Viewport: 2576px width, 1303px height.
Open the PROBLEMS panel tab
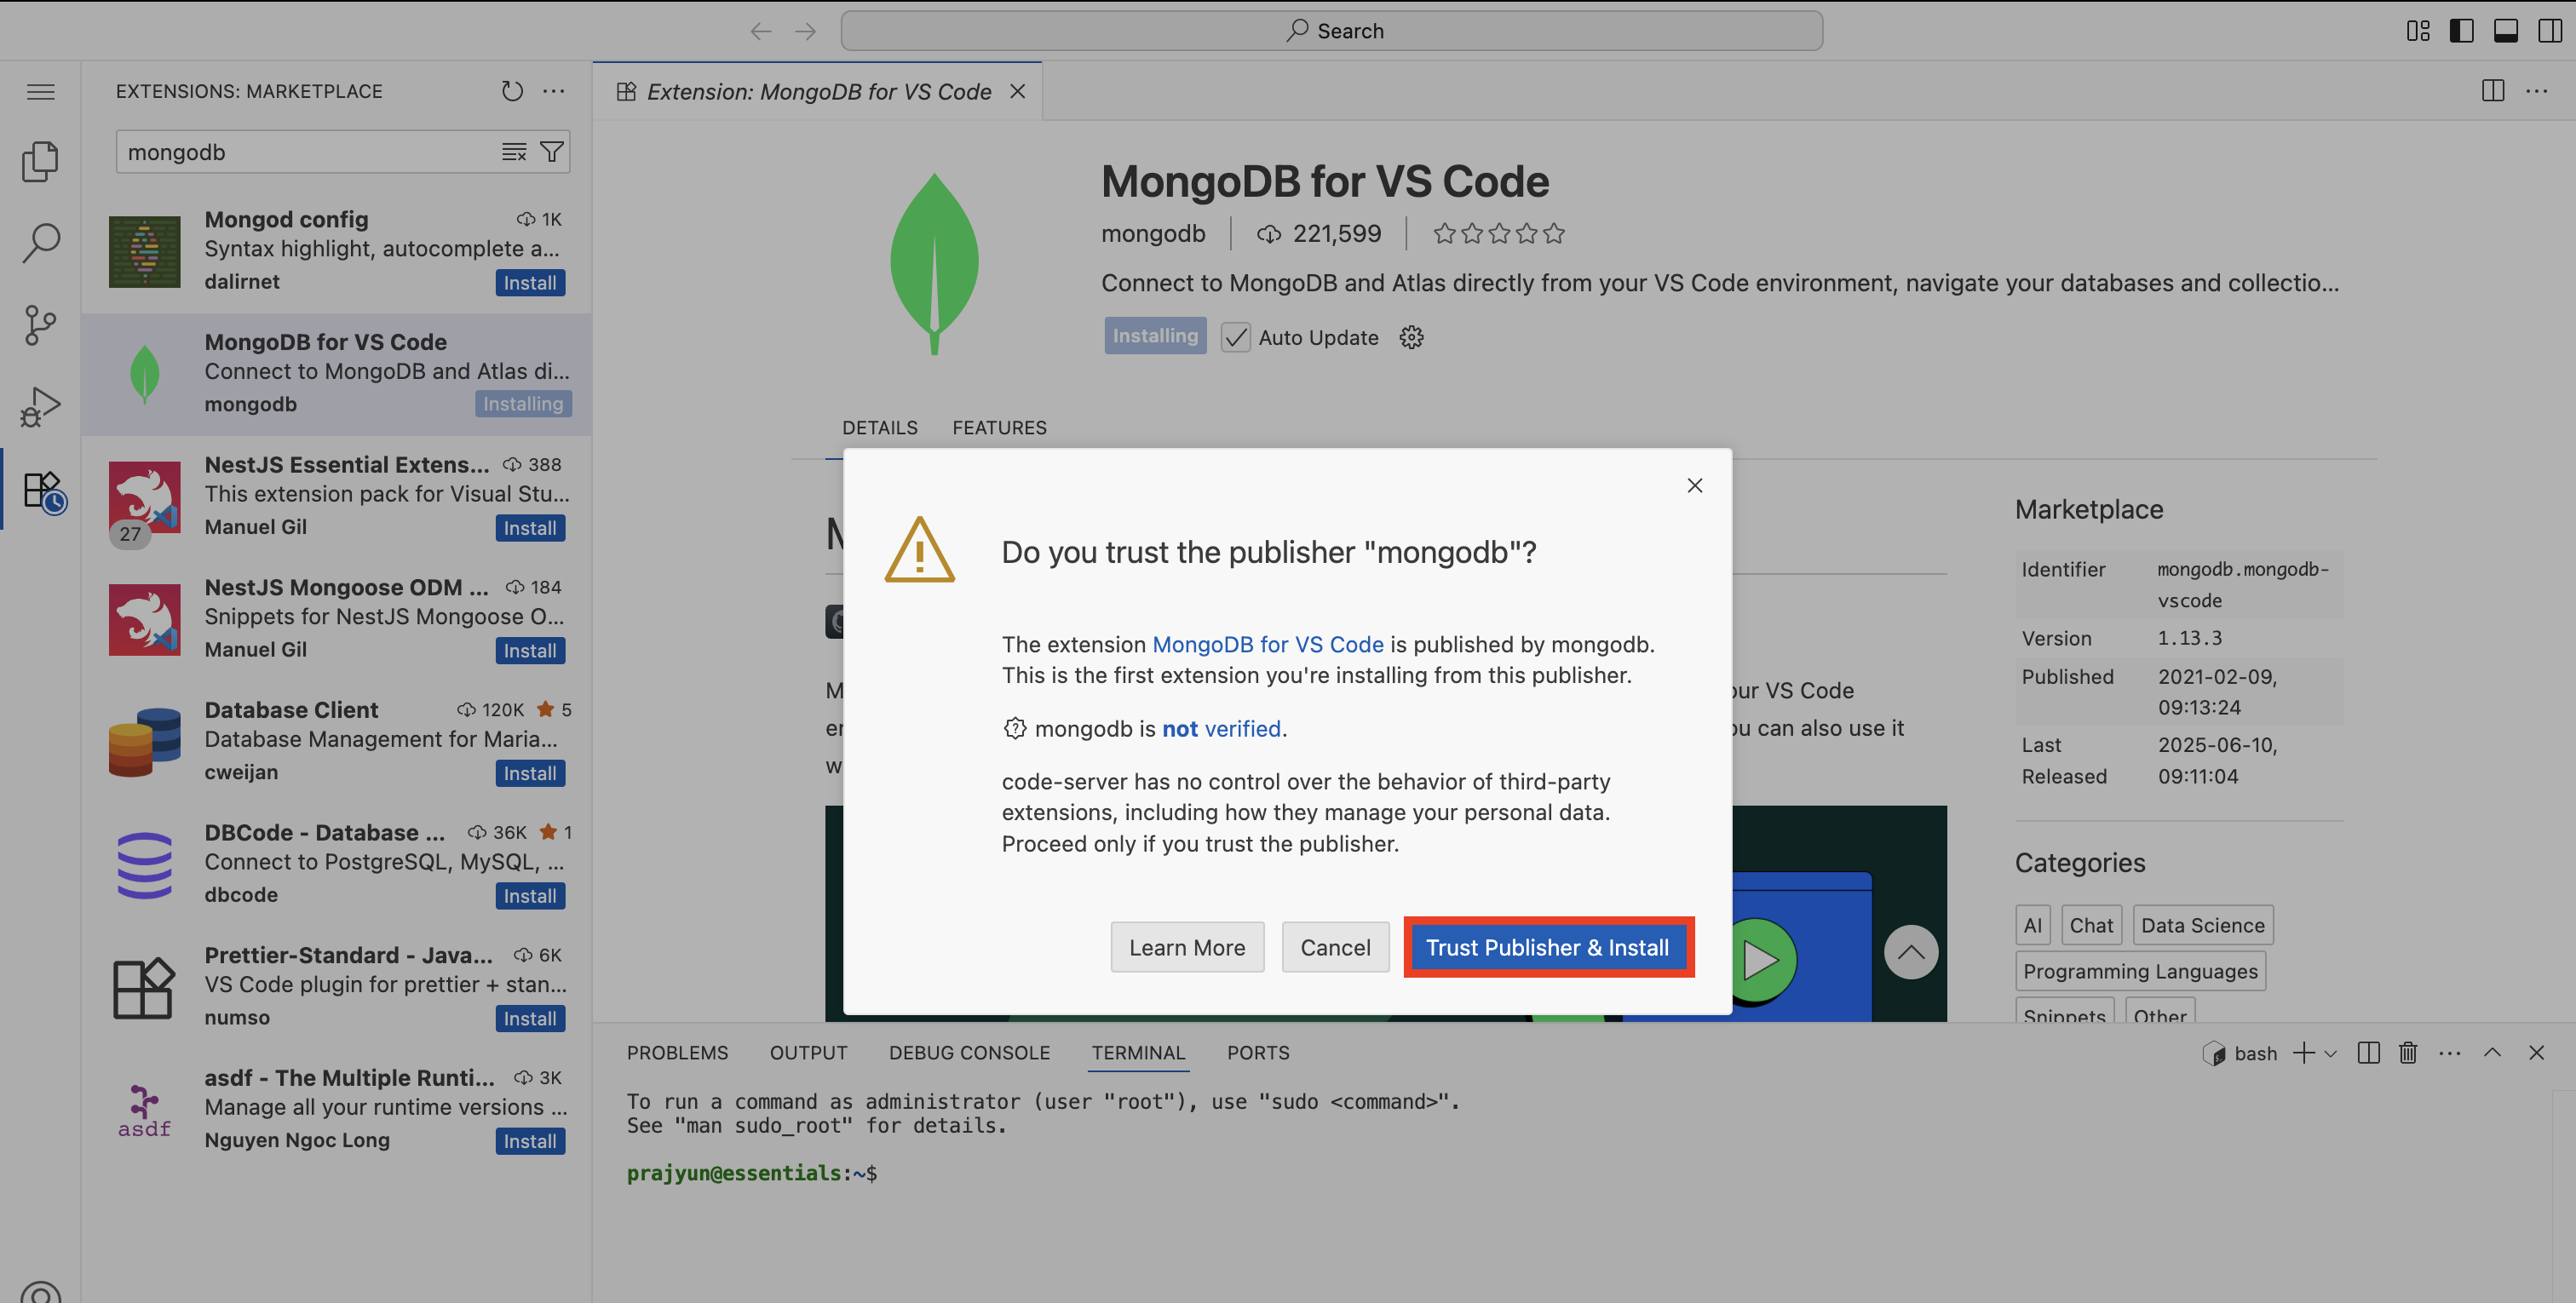point(677,1052)
